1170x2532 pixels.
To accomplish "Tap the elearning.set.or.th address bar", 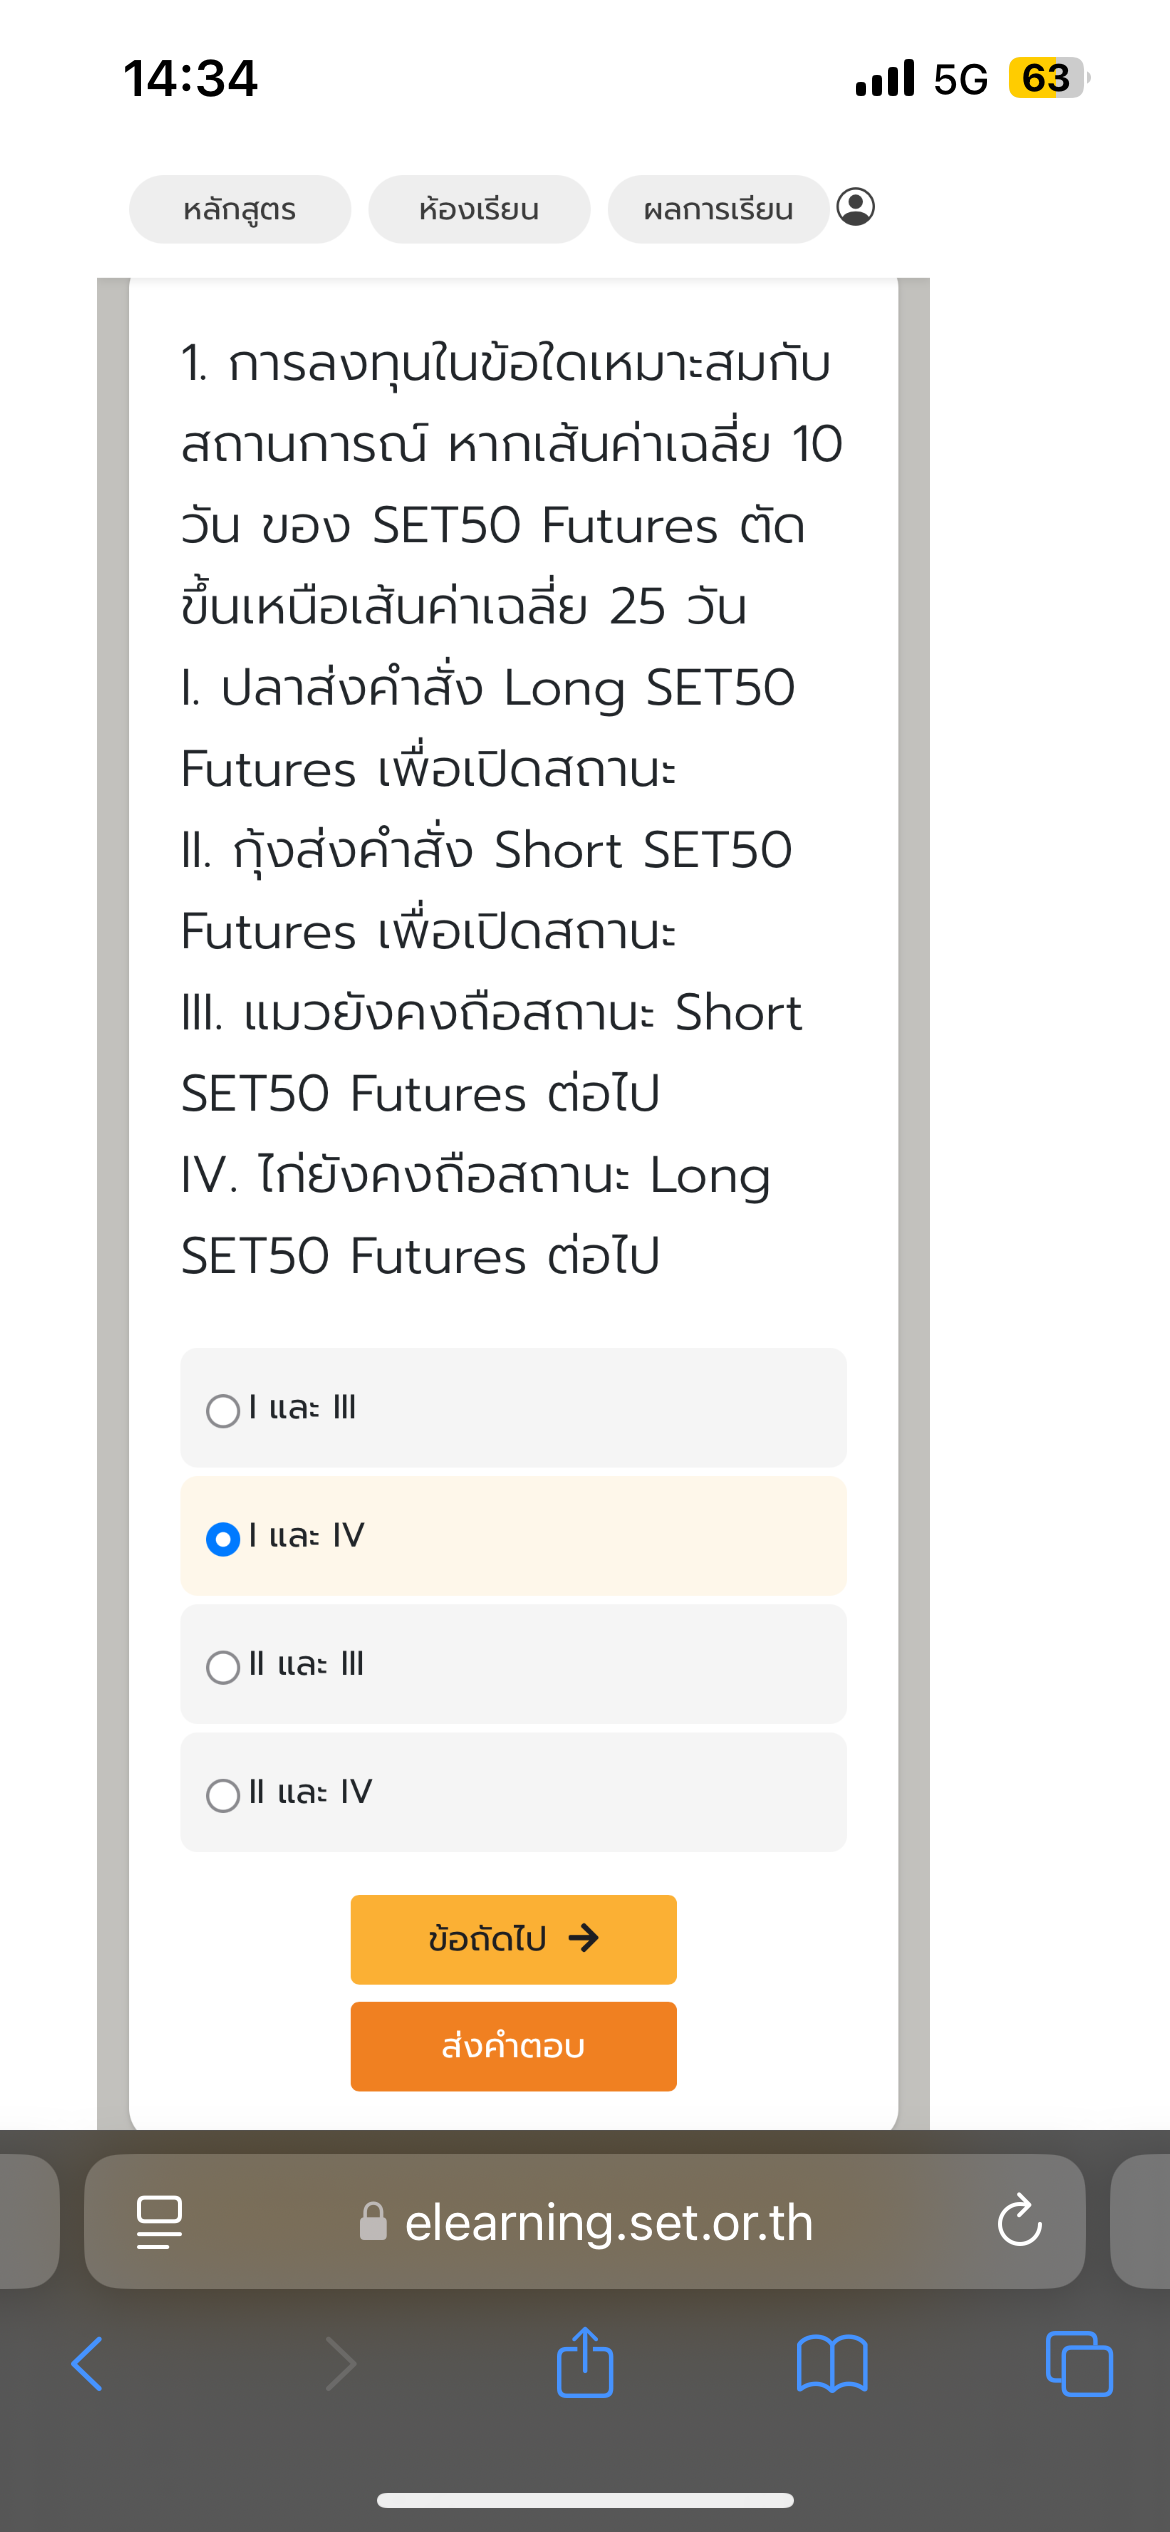I will pyautogui.click(x=608, y=2222).
